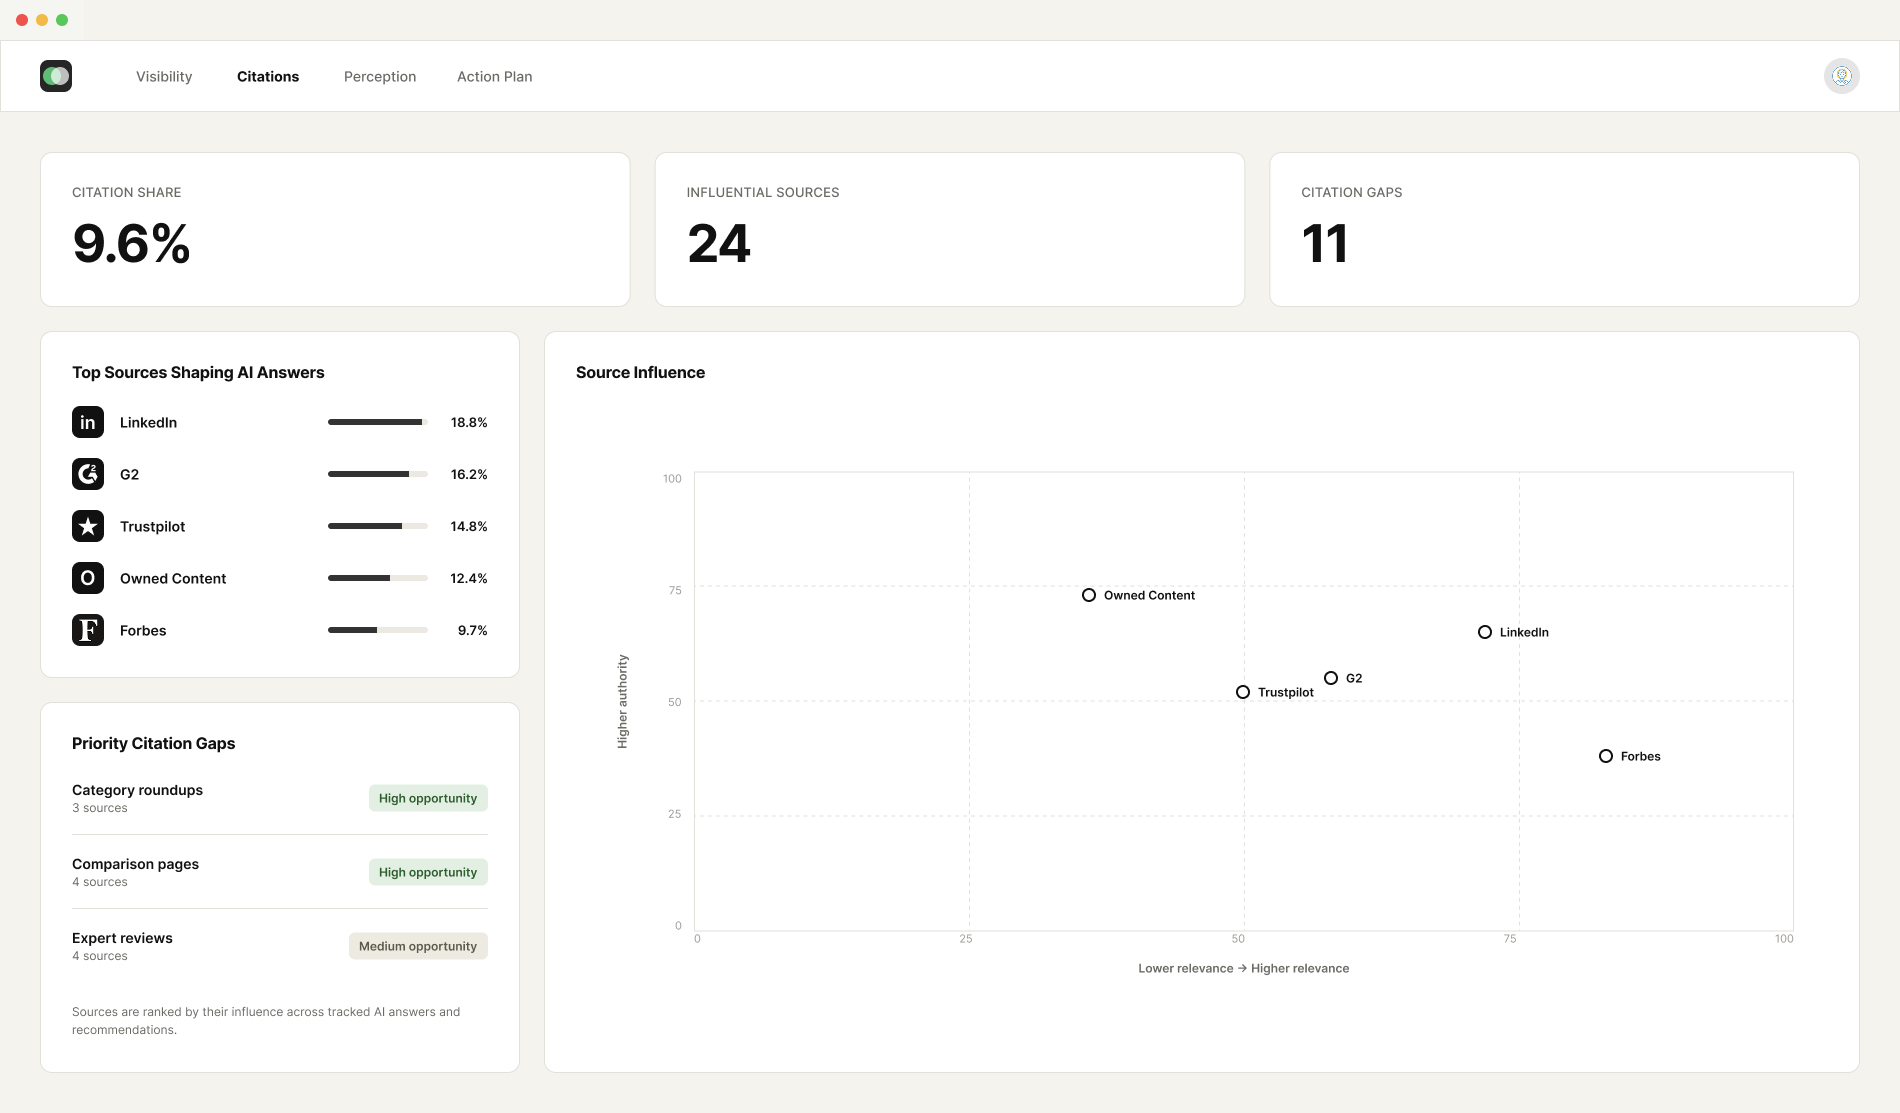The width and height of the screenshot is (1900, 1113).
Task: Click the LinkedIn source icon
Action: [x=88, y=422]
